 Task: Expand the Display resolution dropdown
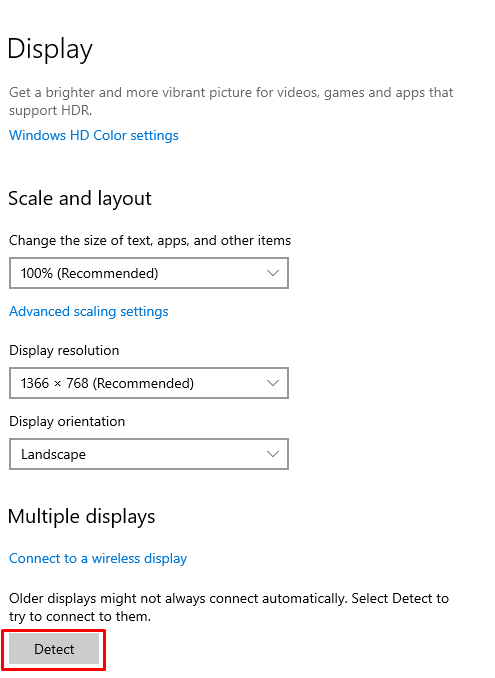tap(149, 383)
